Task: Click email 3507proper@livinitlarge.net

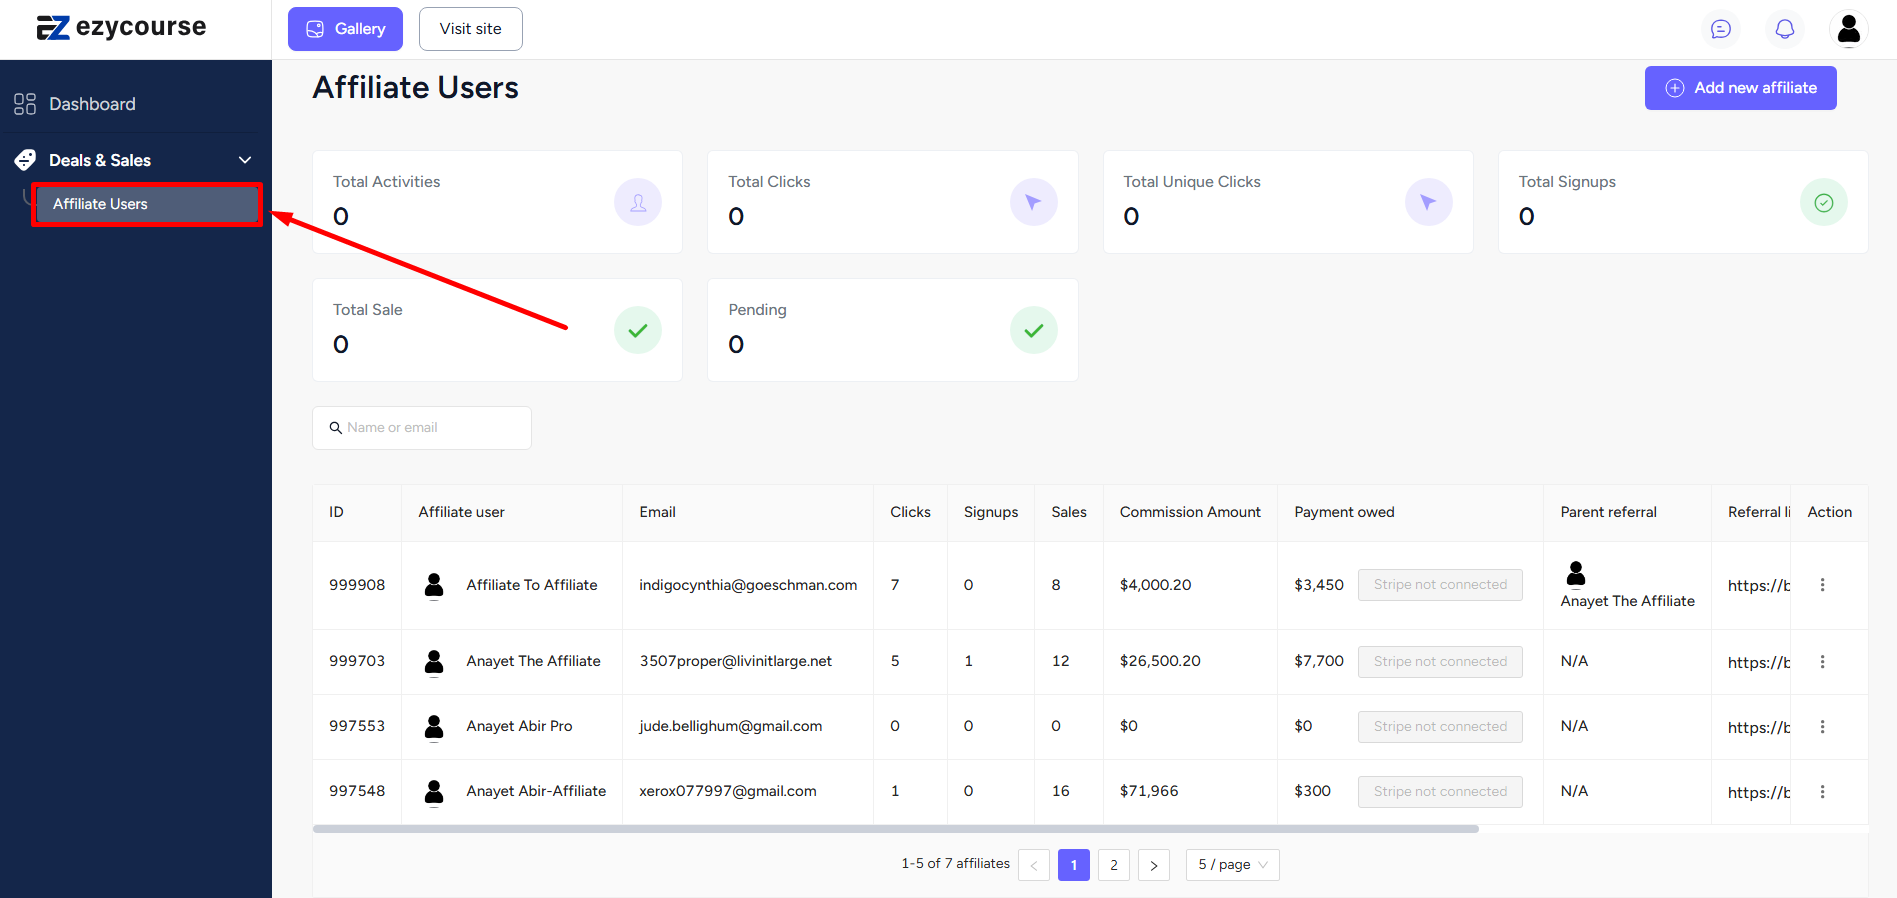Action: [x=736, y=661]
